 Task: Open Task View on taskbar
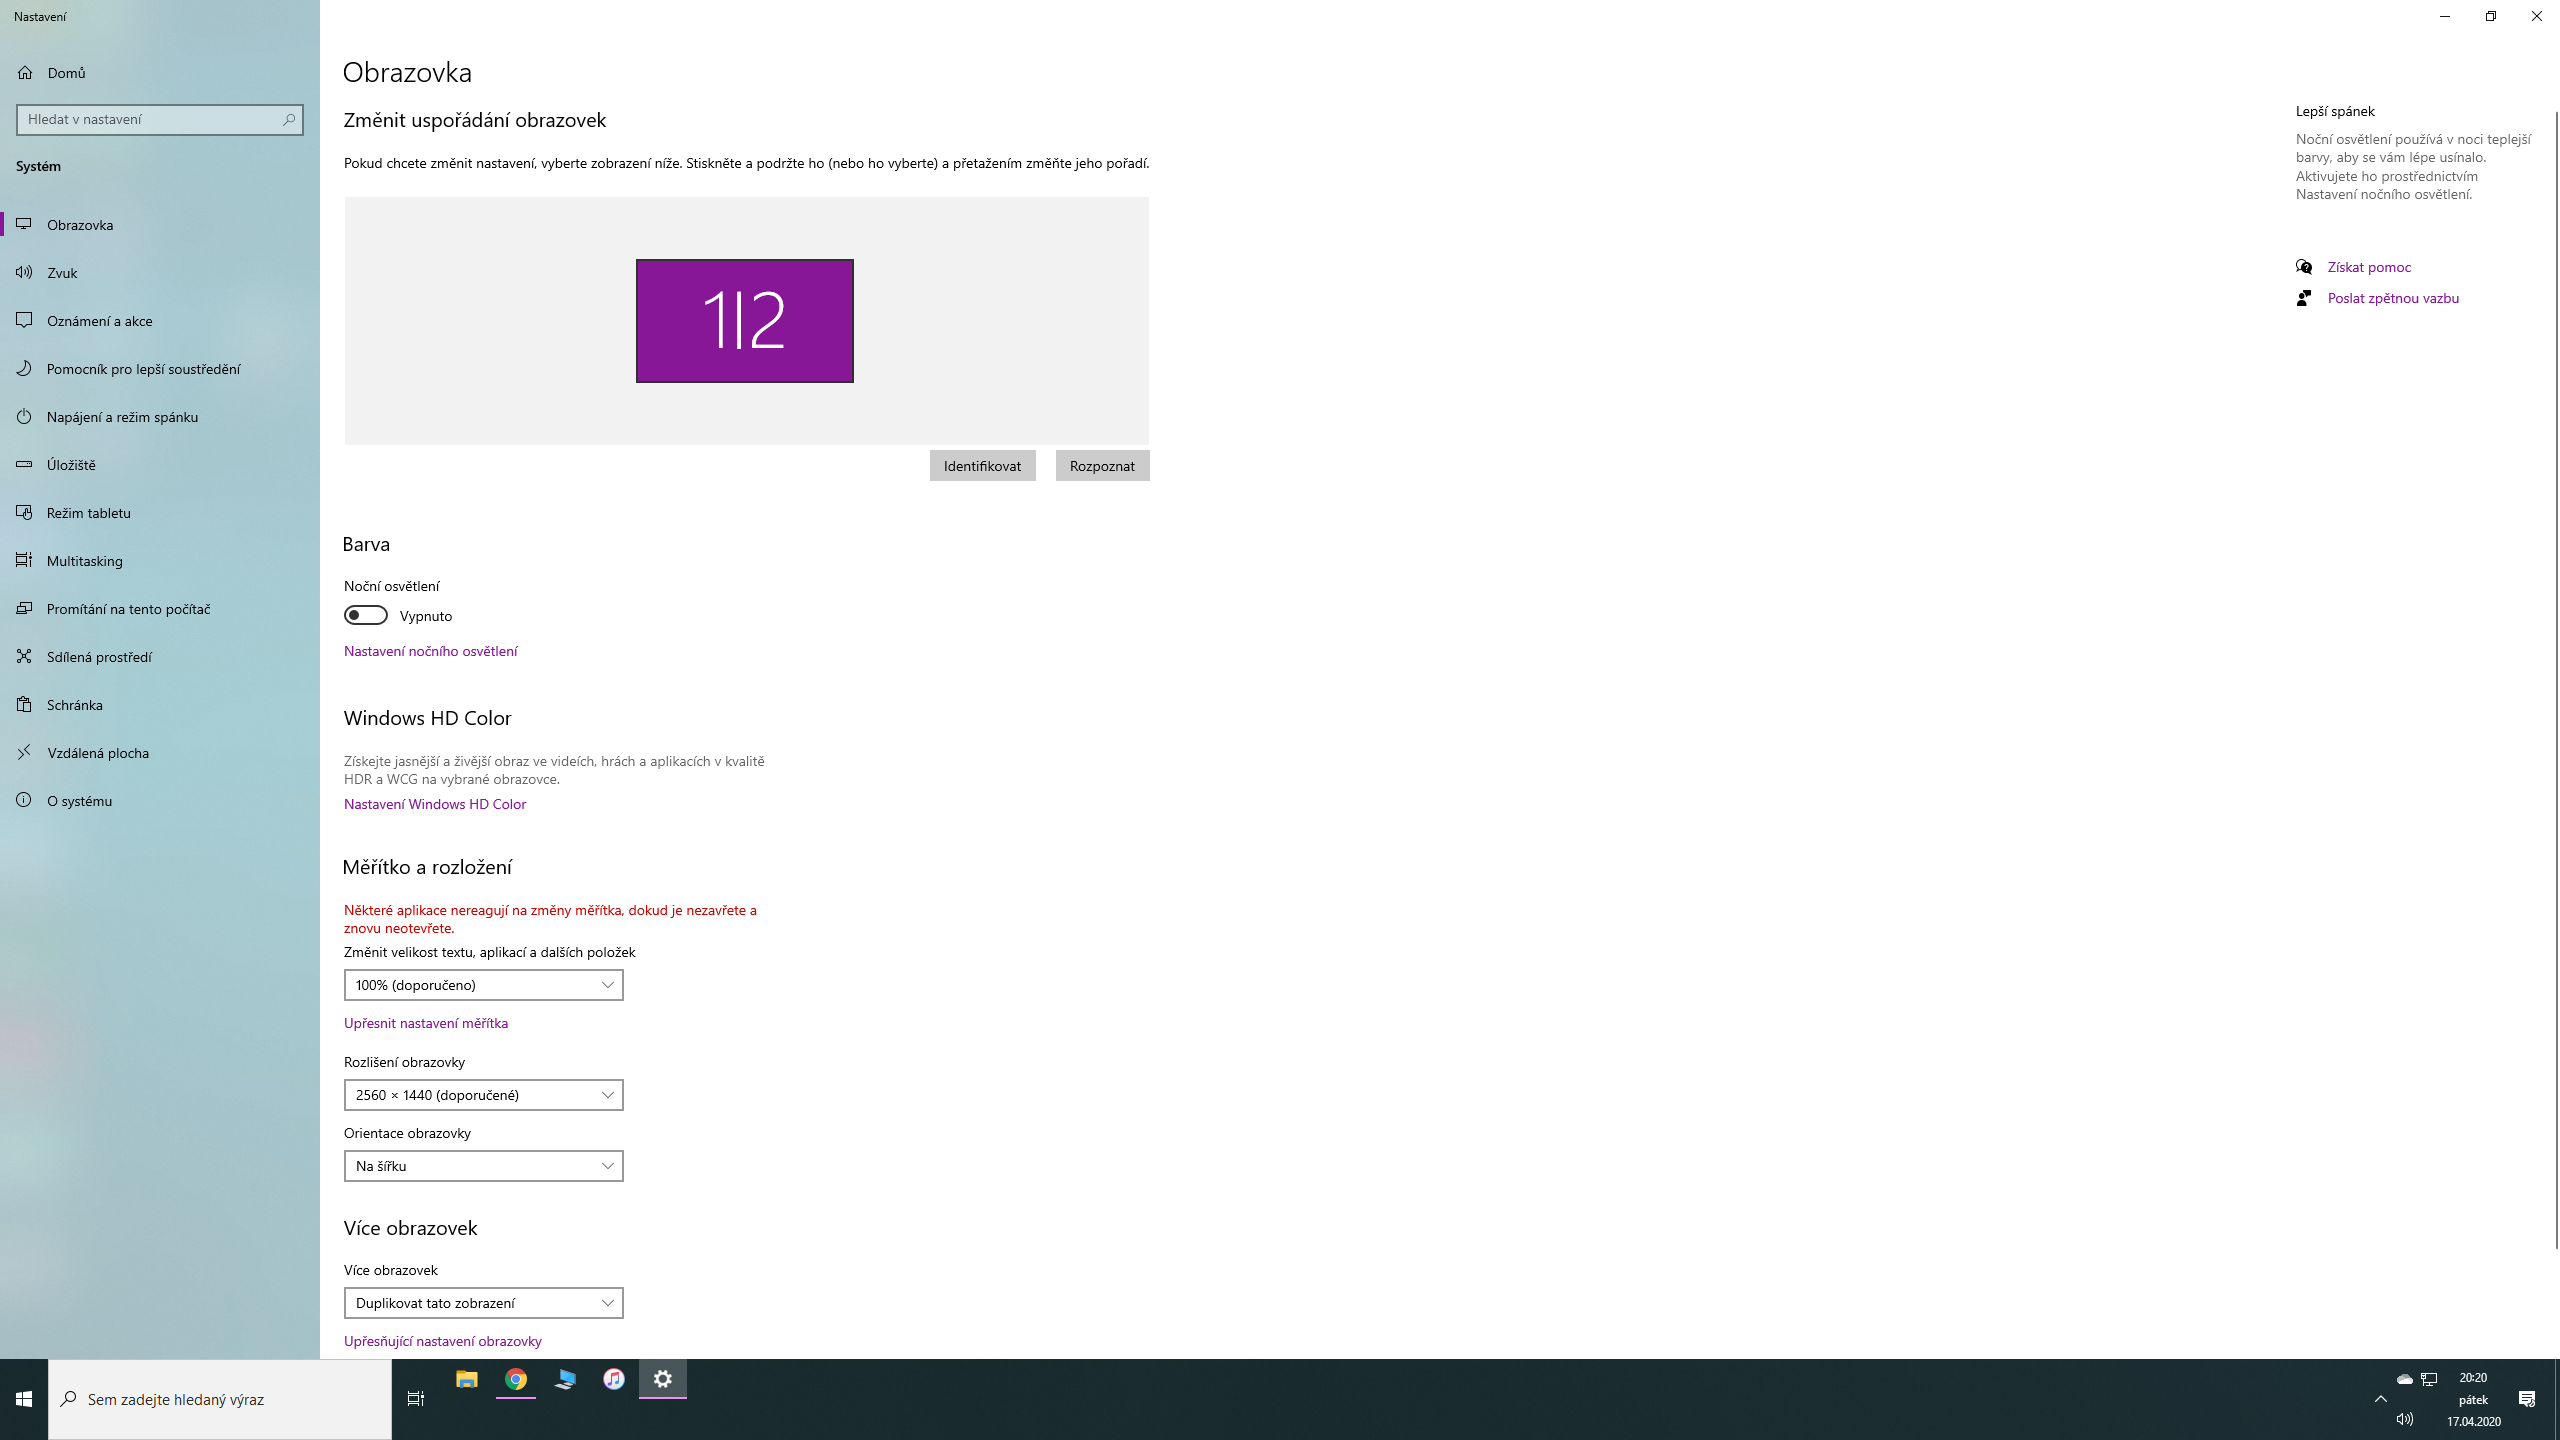click(416, 1399)
